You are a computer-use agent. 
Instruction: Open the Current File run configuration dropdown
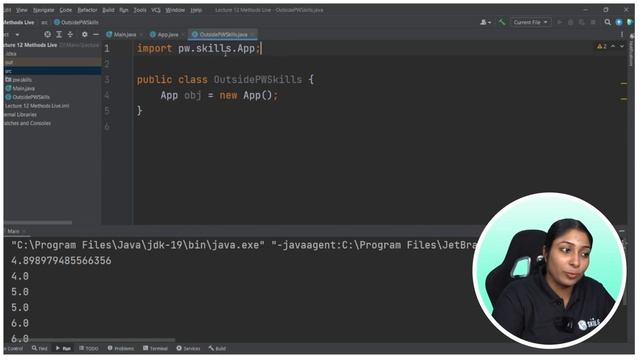coord(530,22)
